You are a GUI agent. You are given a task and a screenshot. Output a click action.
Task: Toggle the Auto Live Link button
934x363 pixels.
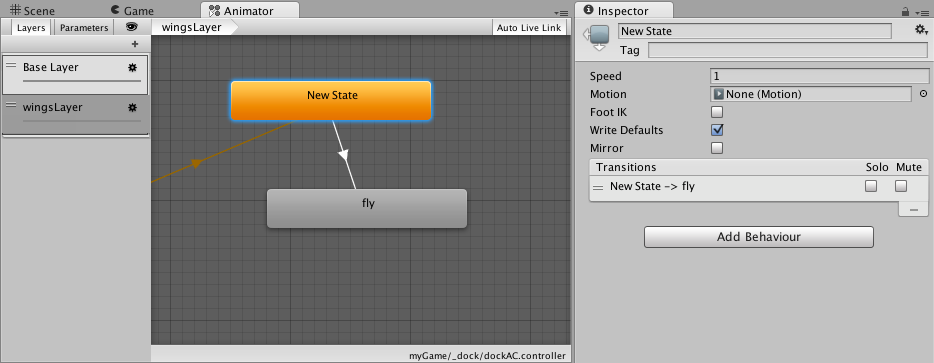[529, 27]
